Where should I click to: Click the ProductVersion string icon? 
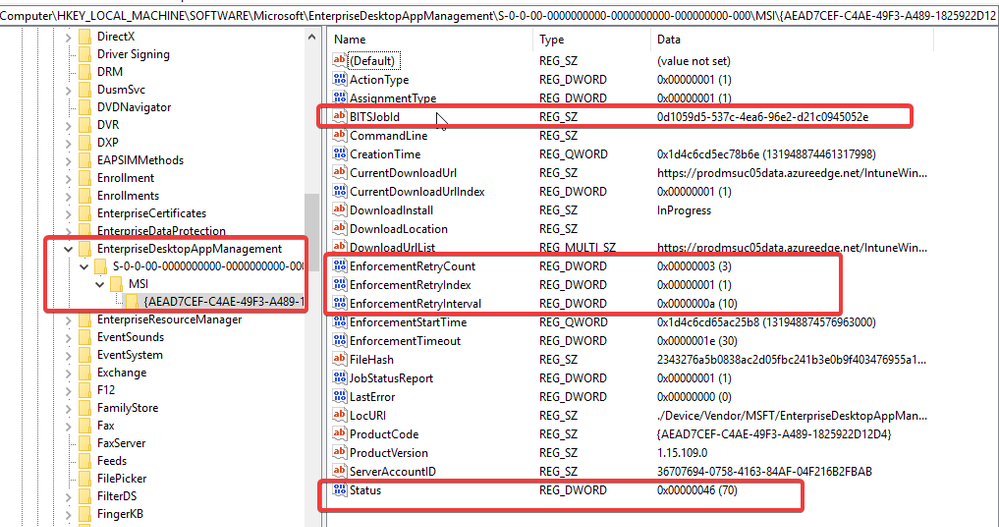point(340,452)
